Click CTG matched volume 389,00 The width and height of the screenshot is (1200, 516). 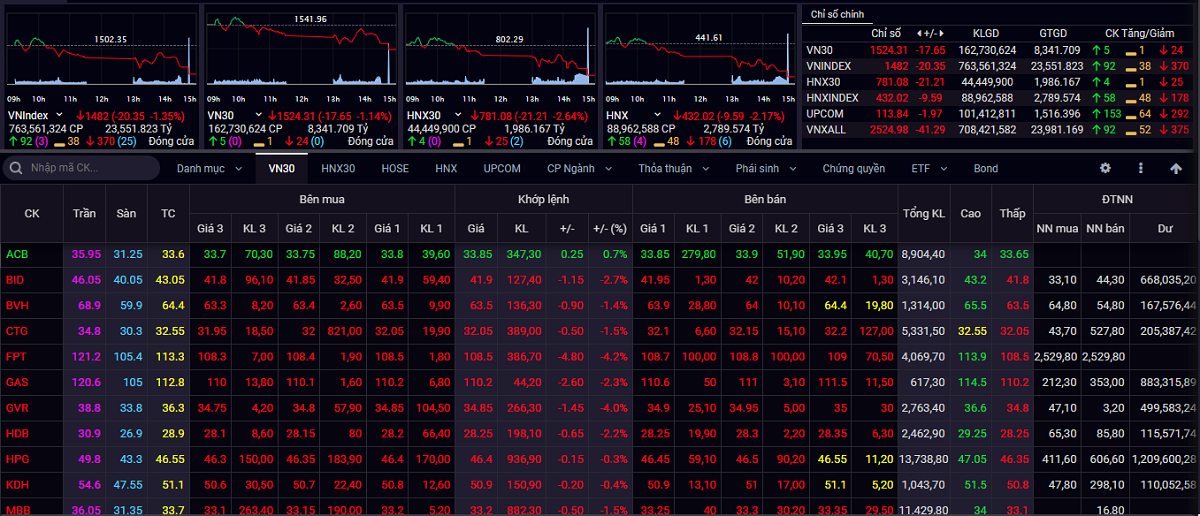(x=524, y=330)
